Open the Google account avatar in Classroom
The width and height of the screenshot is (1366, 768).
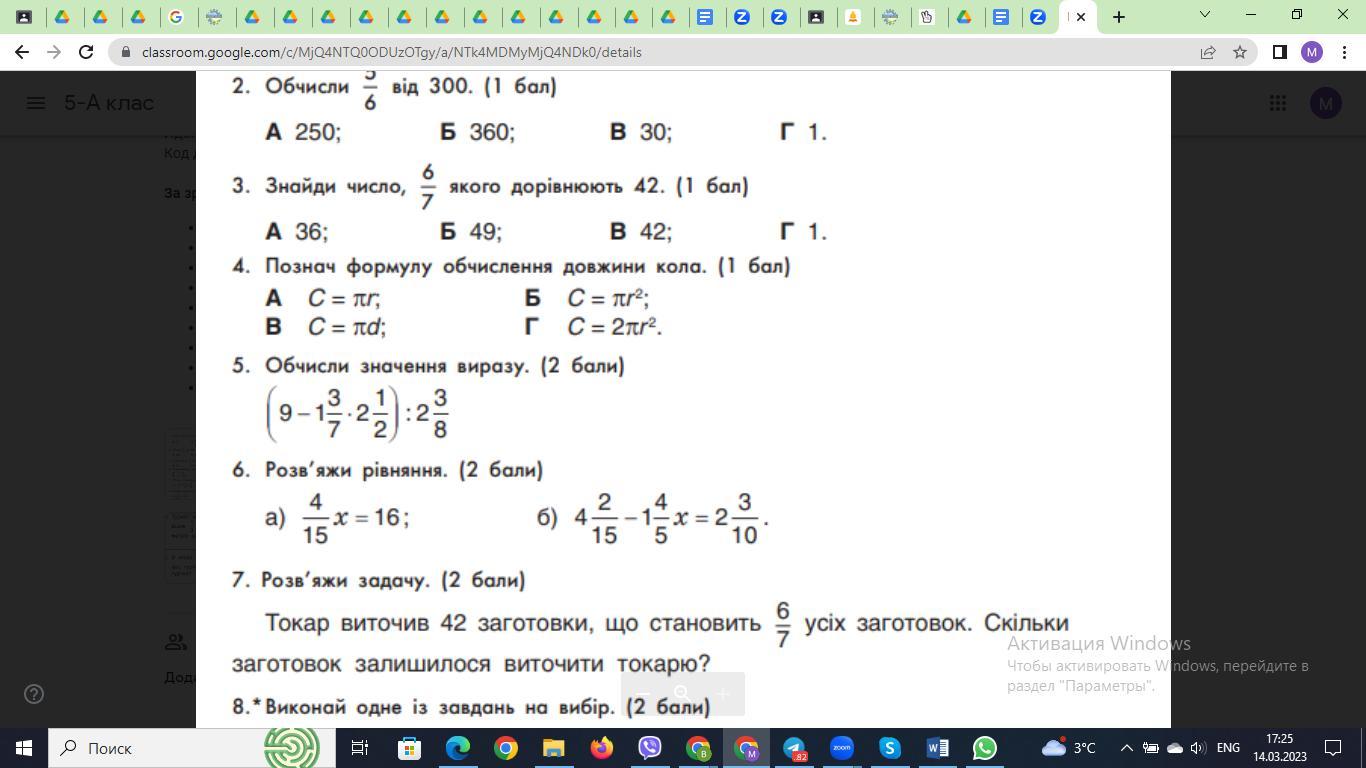point(1325,103)
